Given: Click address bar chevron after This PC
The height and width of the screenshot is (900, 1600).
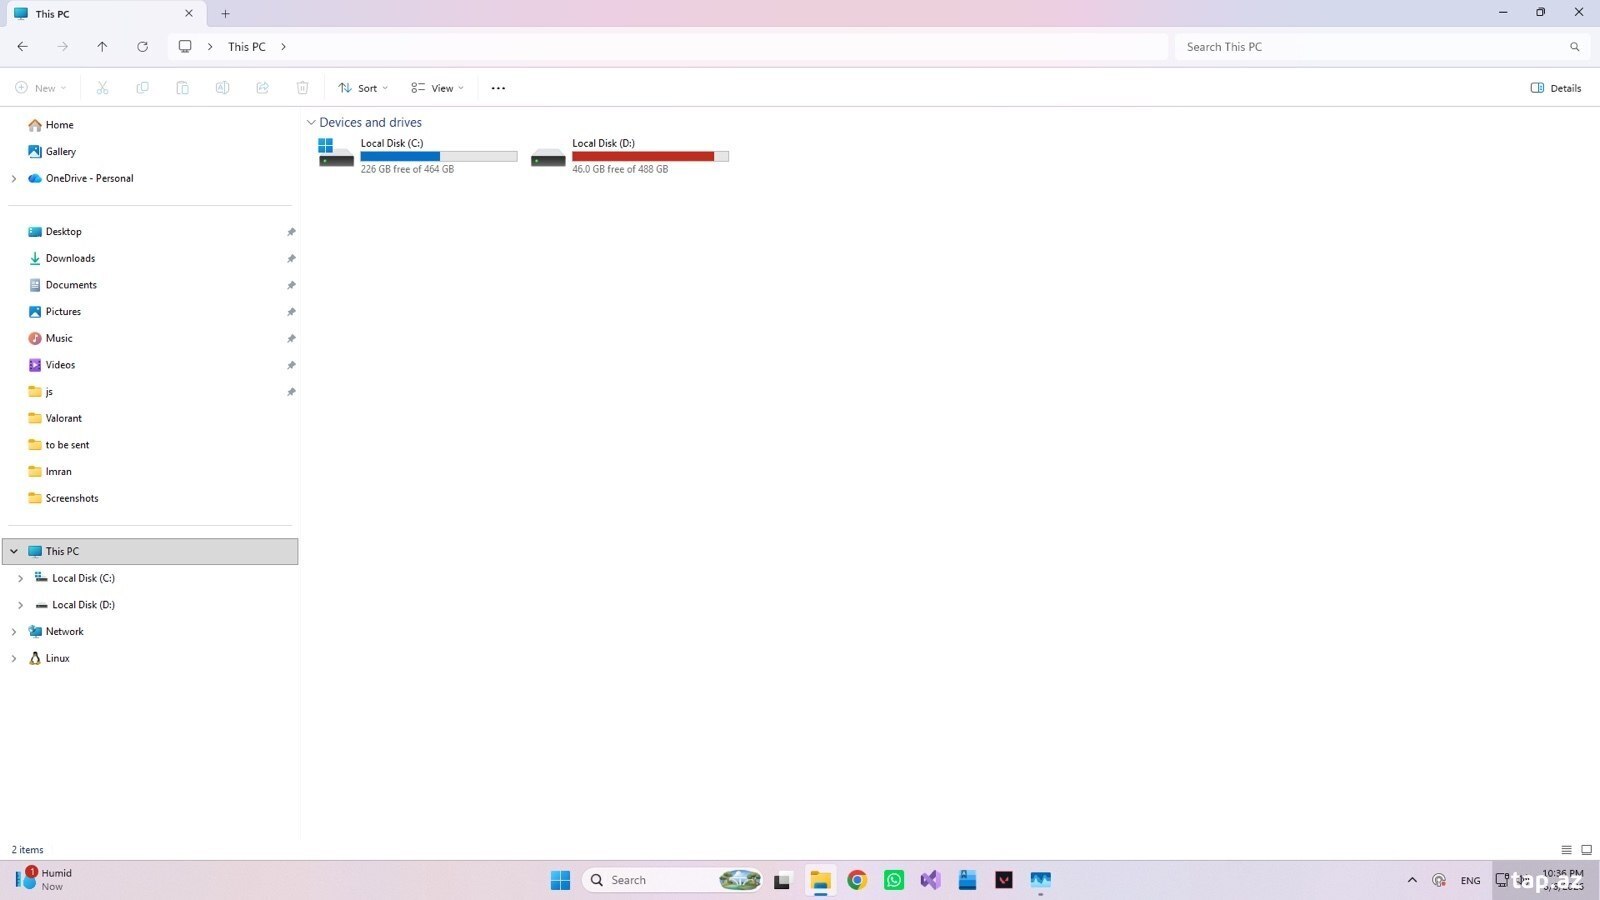Looking at the screenshot, I should [284, 47].
